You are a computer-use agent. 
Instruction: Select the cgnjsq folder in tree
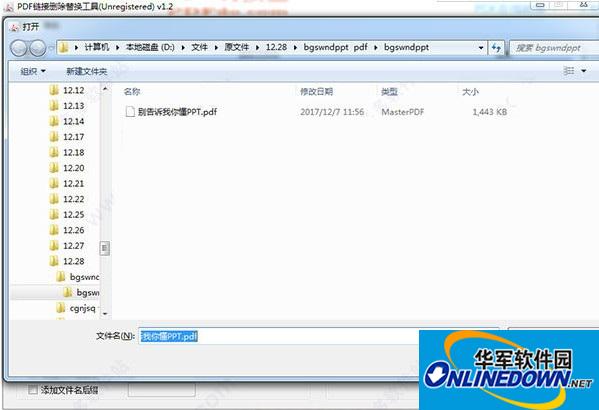click(83, 308)
